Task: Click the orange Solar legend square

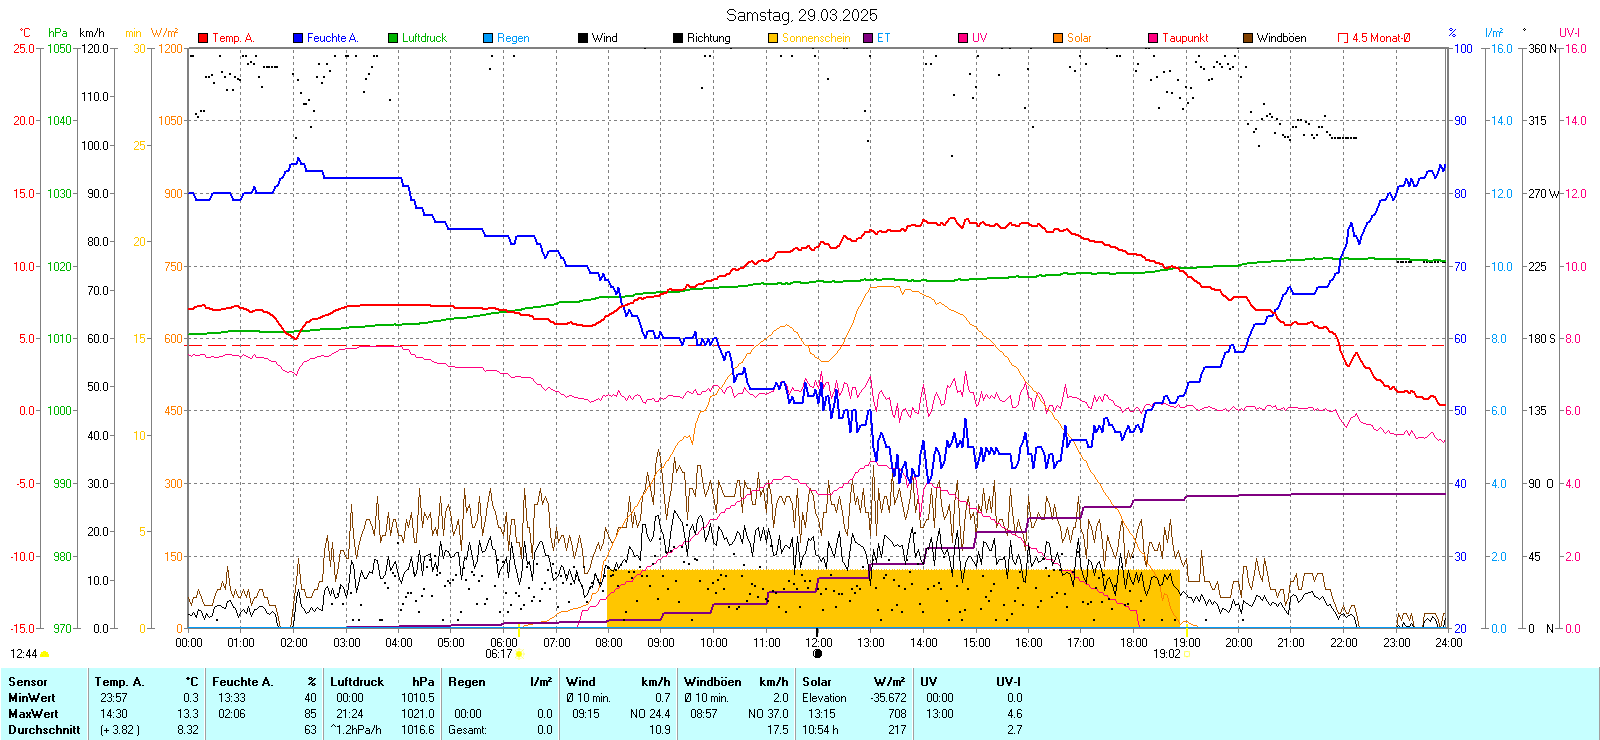Action: point(1058,38)
